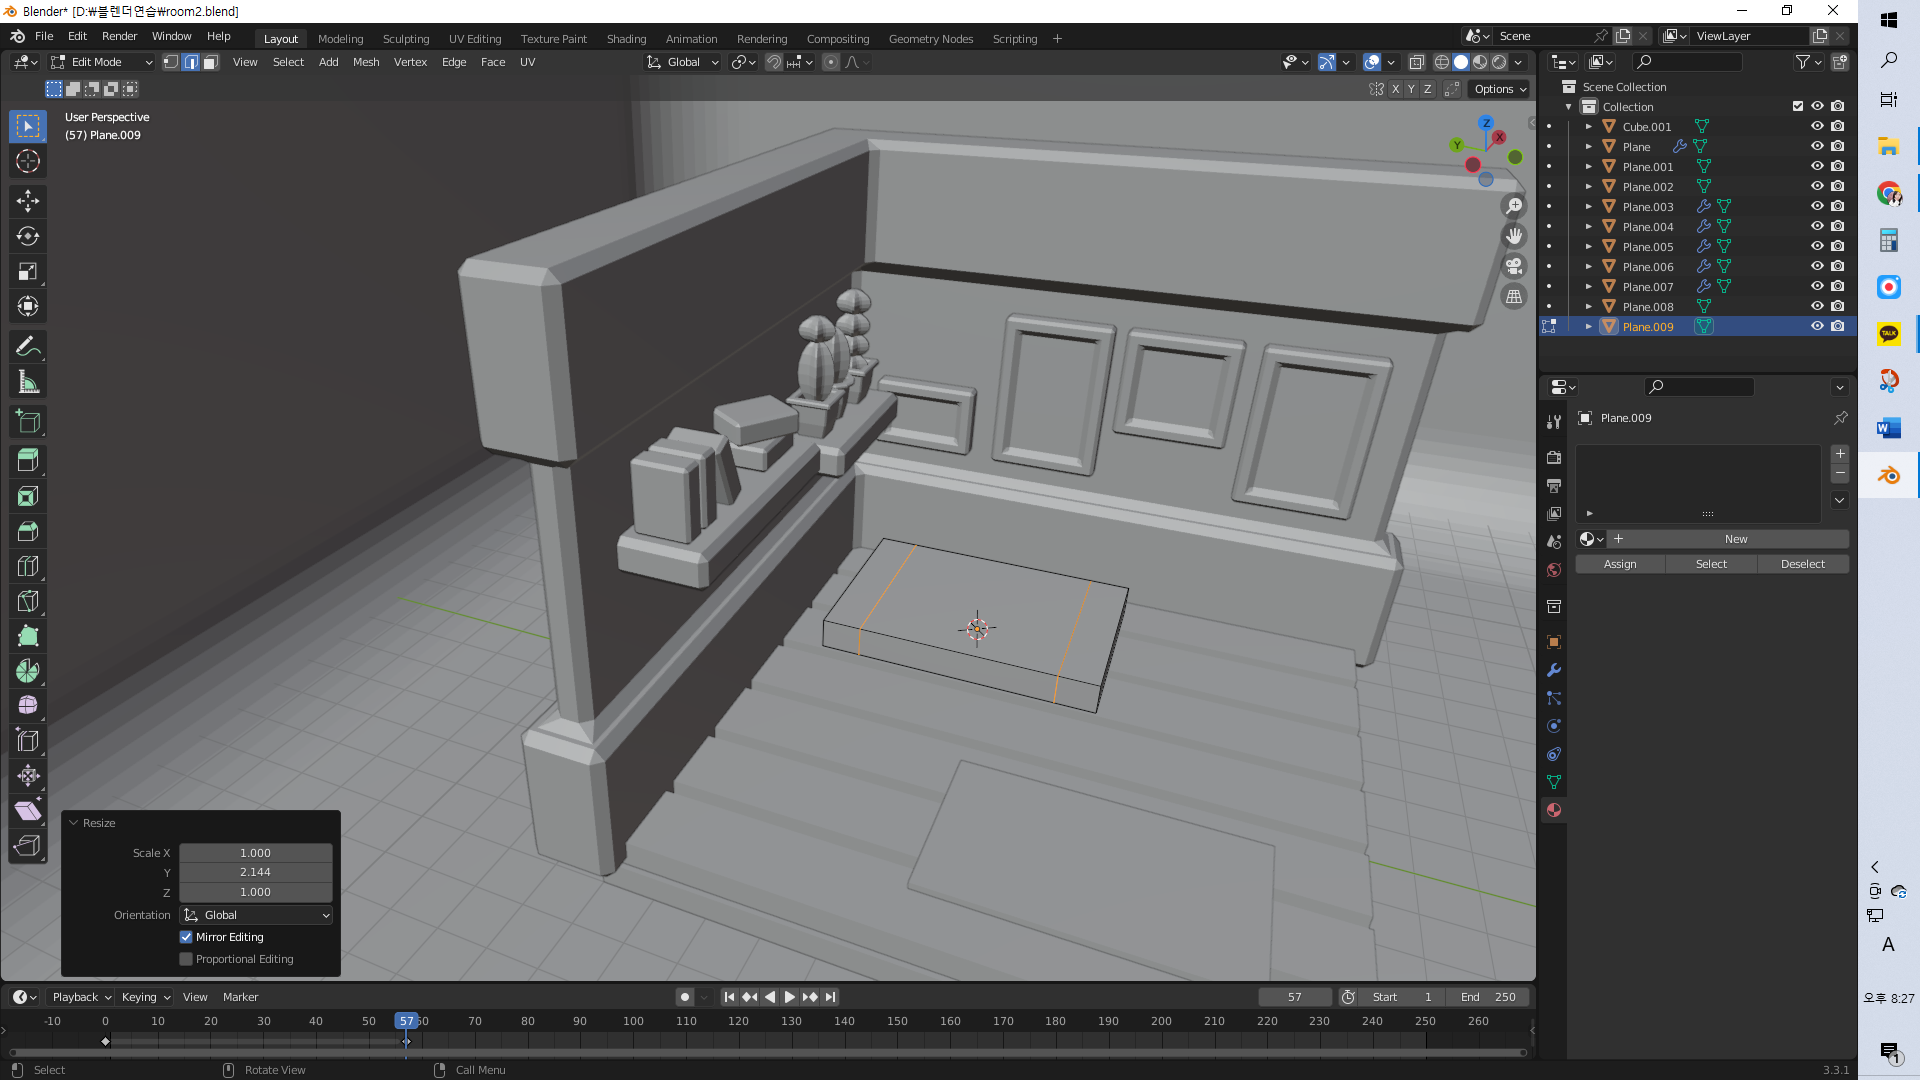The width and height of the screenshot is (1920, 1080).
Task: Open the File menu
Action: point(44,36)
